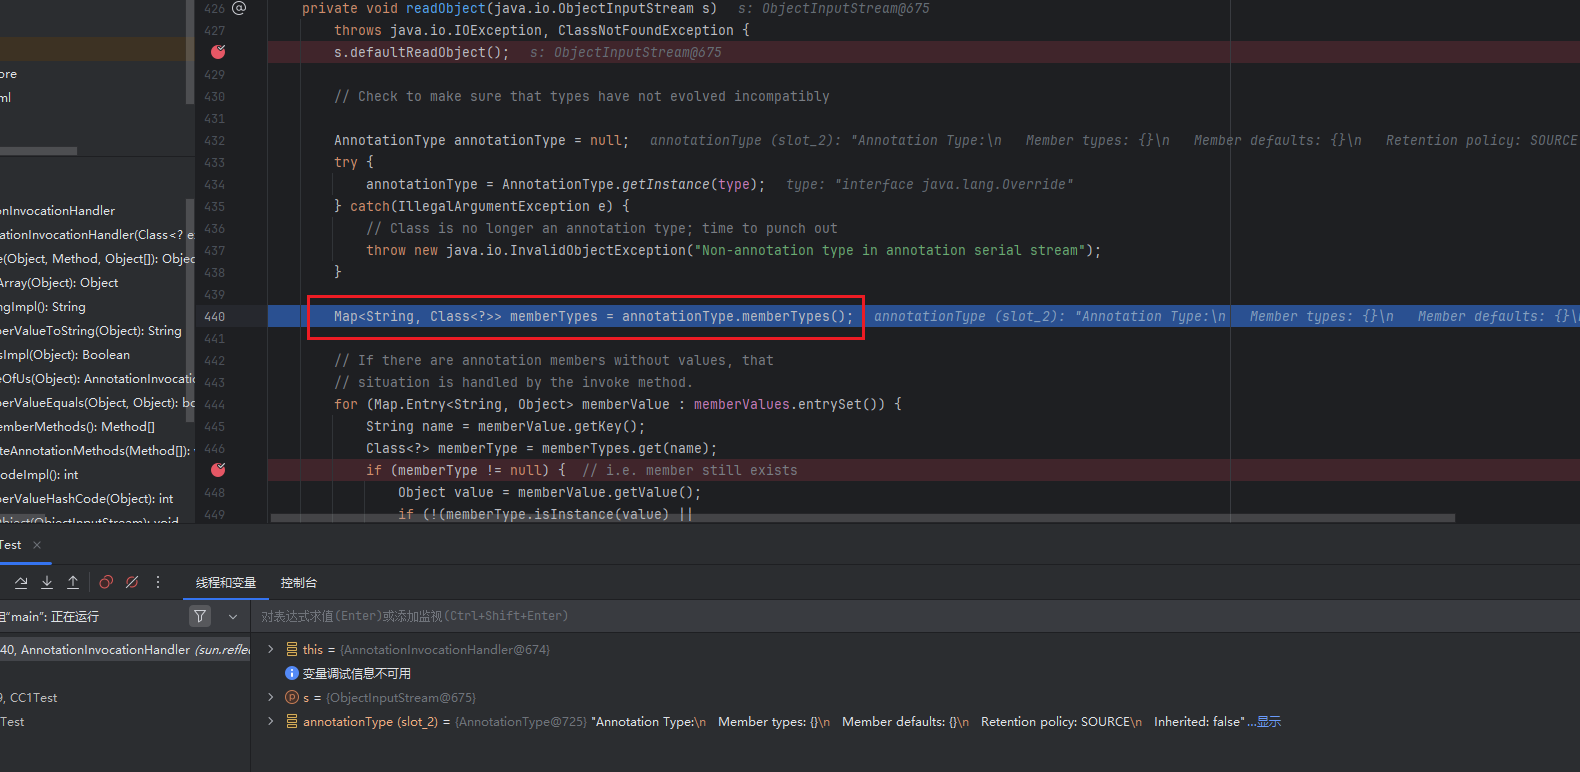Expand the 'this' variable node
The width and height of the screenshot is (1580, 772).
tap(270, 649)
